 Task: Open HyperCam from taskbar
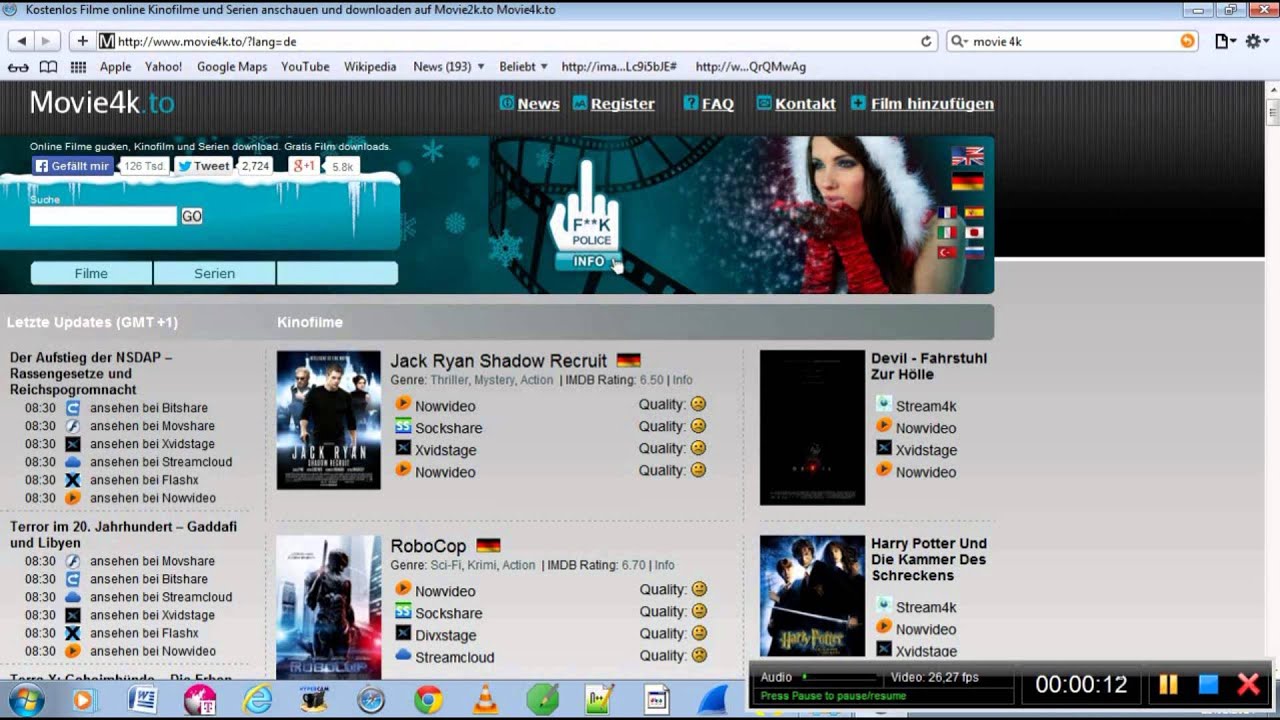point(314,700)
